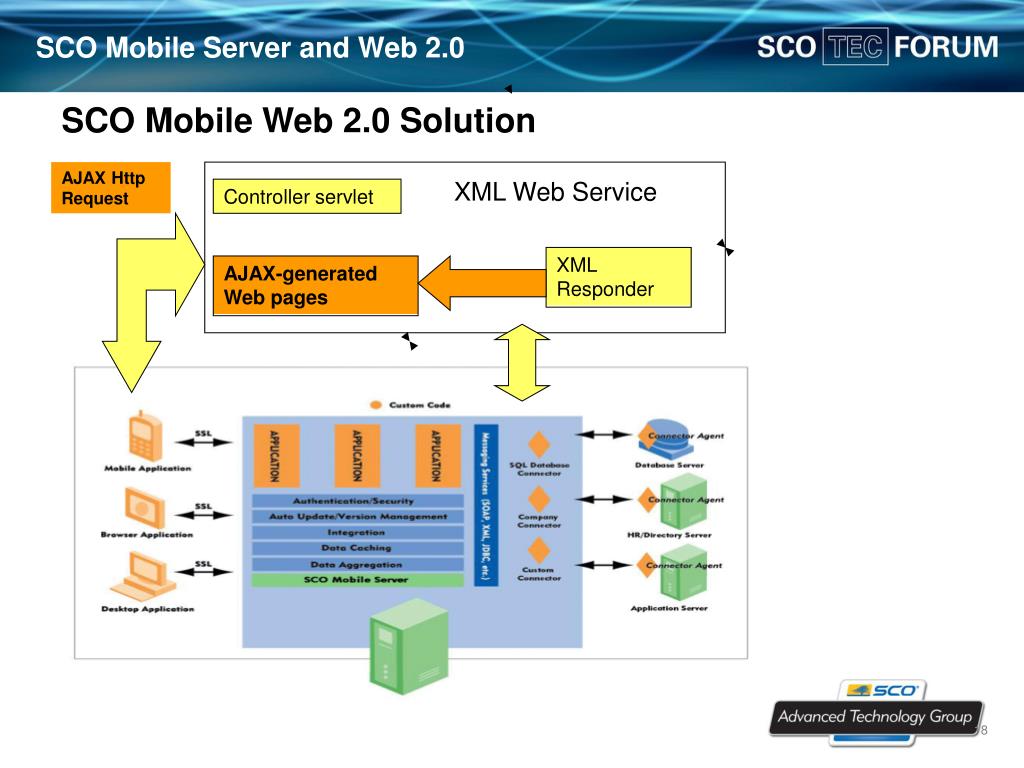
Task: Click the XML Responder box
Action: (x=618, y=277)
